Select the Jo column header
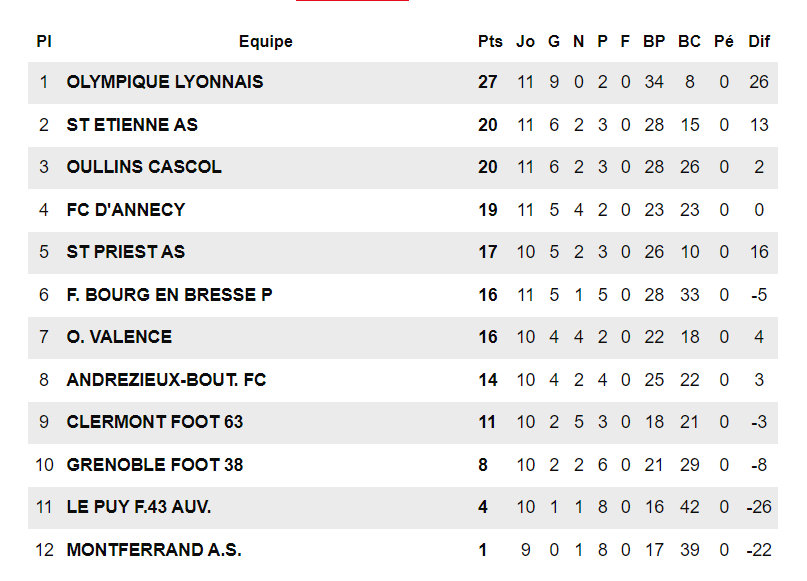The image size is (807, 581). click(525, 42)
